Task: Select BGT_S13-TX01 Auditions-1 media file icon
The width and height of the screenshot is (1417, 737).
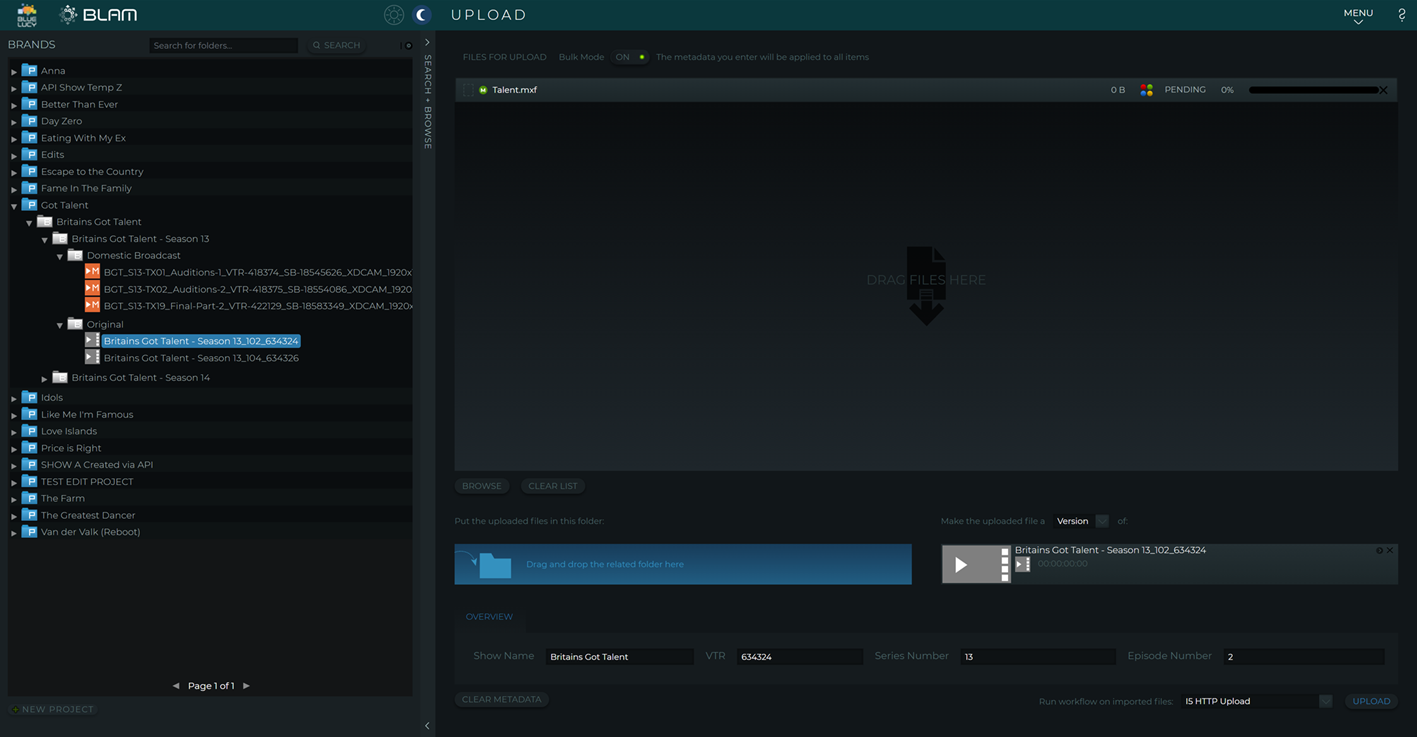Action: coord(92,272)
